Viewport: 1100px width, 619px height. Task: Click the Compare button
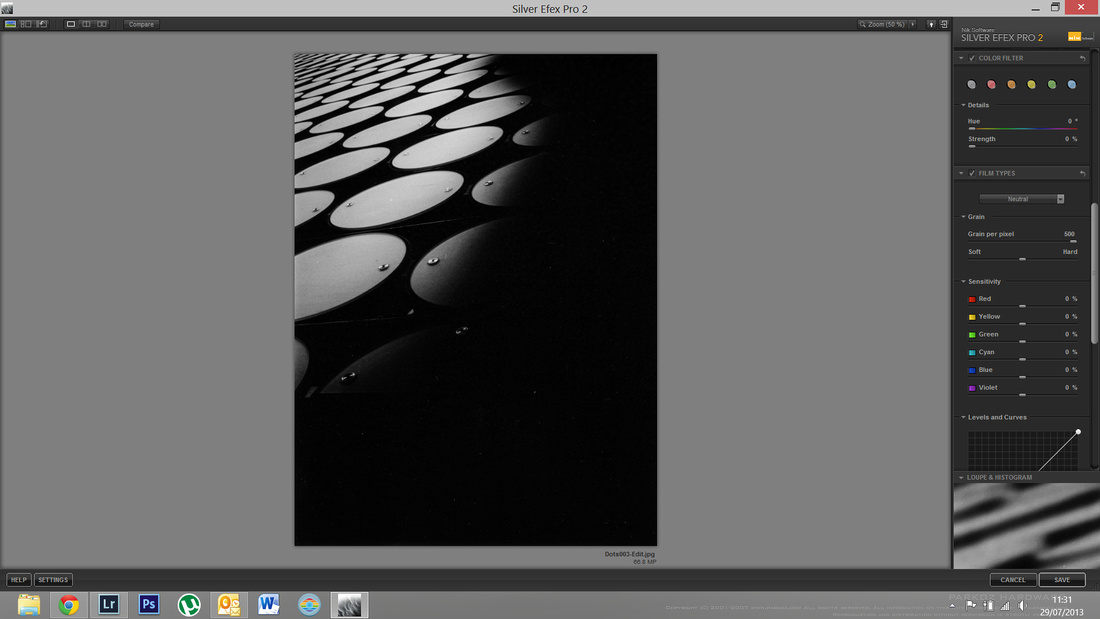pos(141,24)
